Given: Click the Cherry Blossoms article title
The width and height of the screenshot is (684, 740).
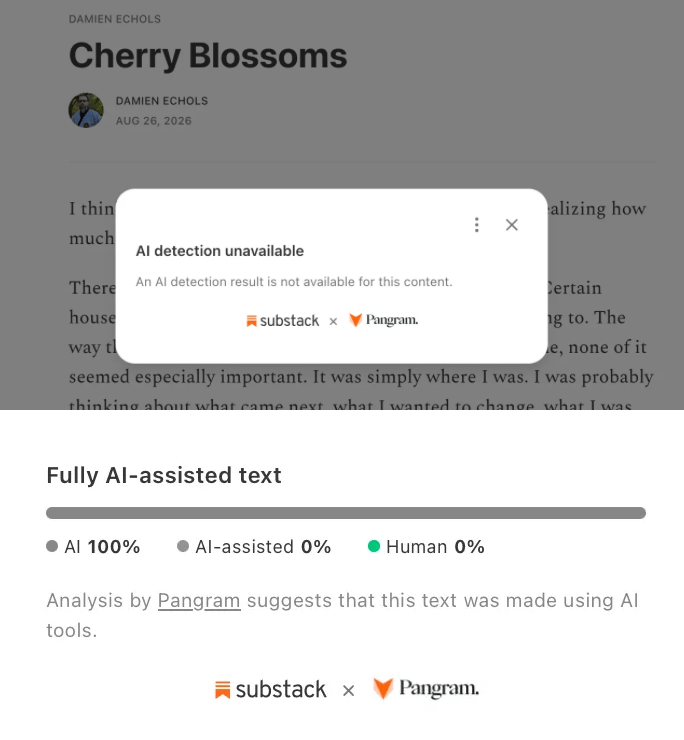Looking at the screenshot, I should click(x=208, y=56).
